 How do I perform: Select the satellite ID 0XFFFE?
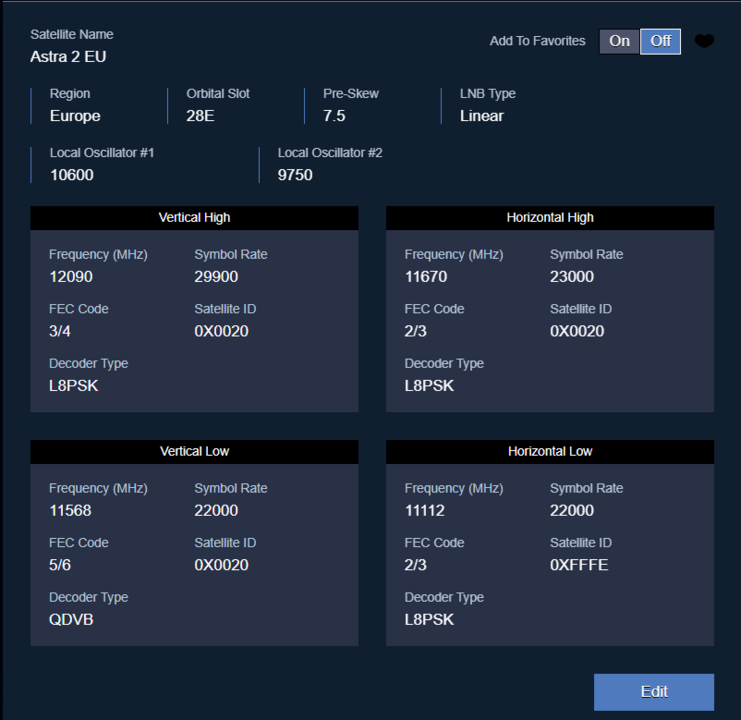click(x=579, y=565)
